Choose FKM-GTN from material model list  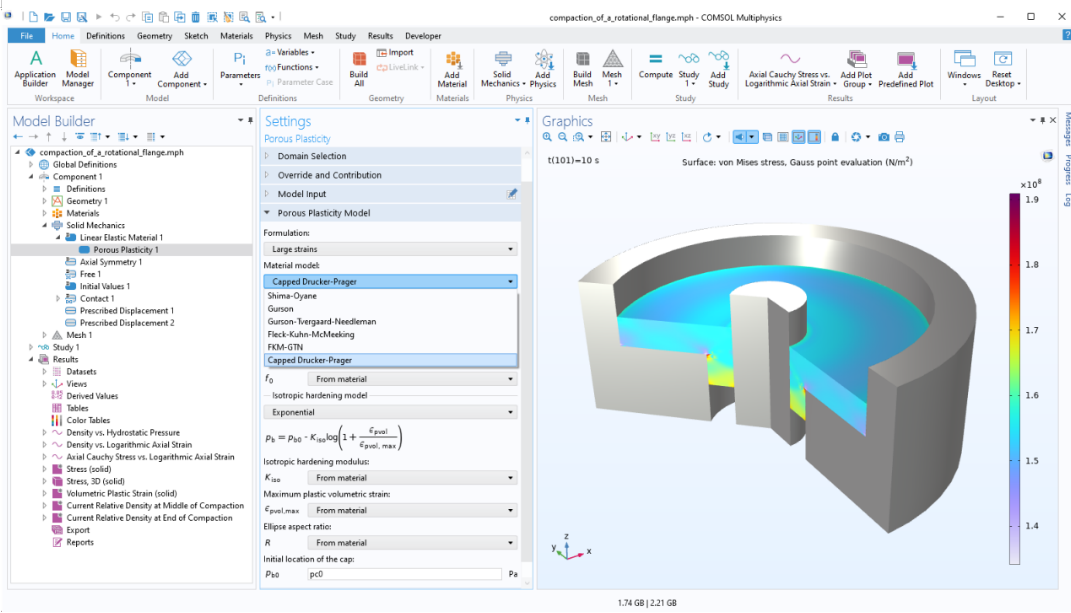[391, 347]
